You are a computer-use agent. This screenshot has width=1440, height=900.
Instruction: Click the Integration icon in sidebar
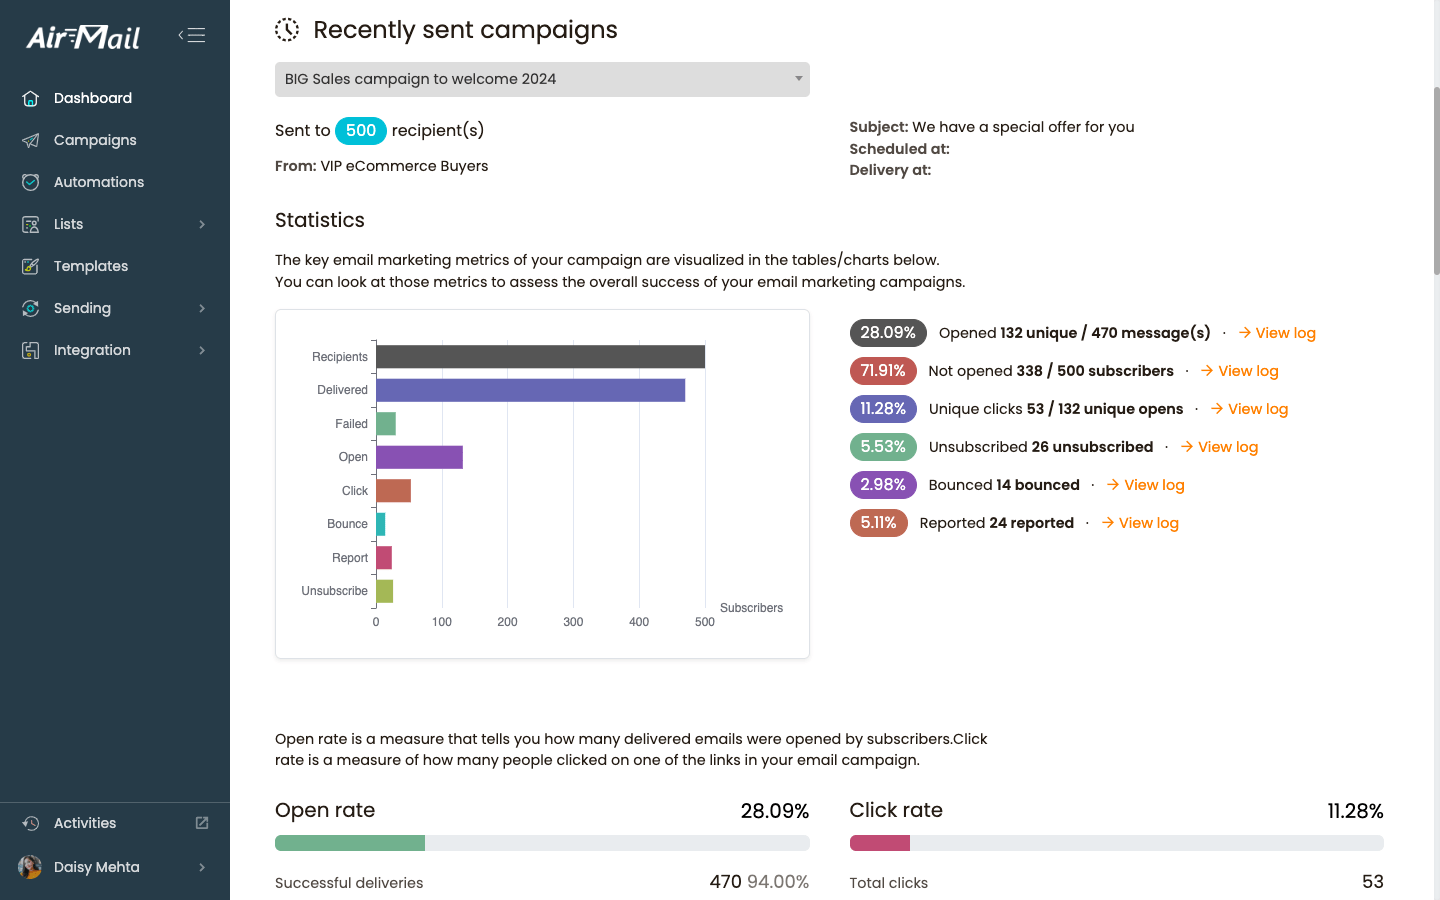click(31, 350)
